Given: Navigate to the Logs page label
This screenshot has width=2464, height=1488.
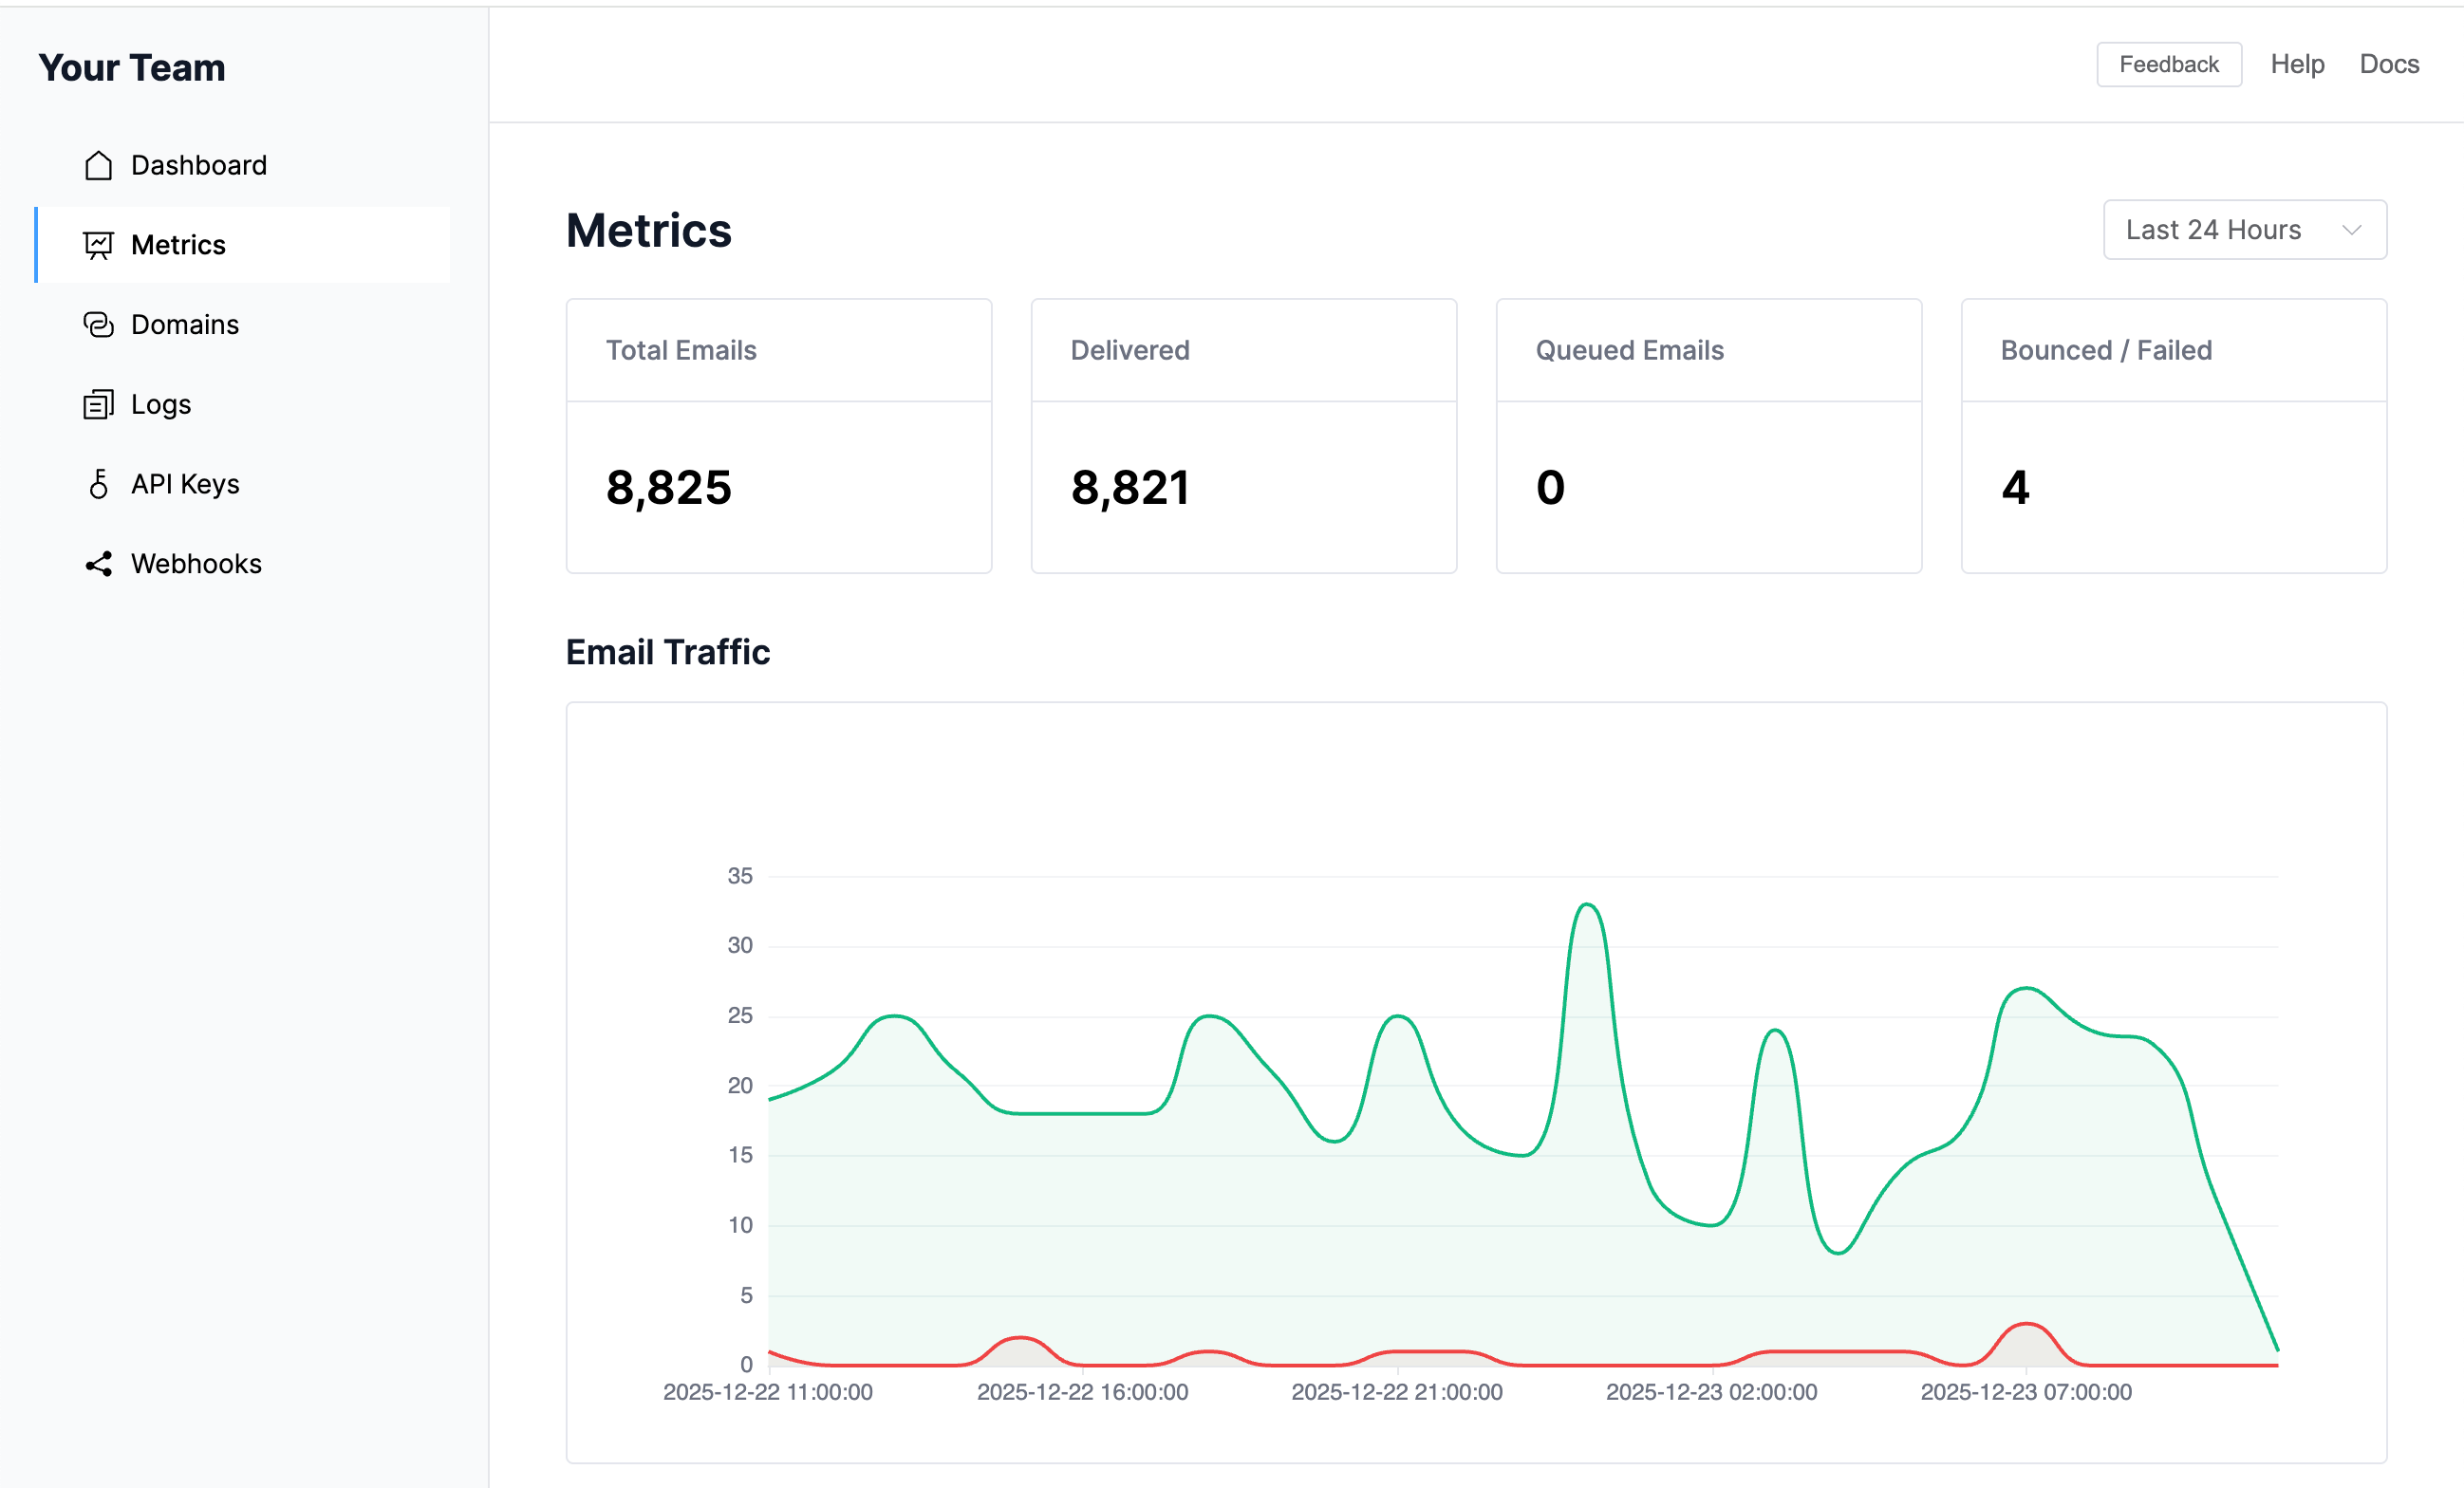Looking at the screenshot, I should (x=161, y=404).
